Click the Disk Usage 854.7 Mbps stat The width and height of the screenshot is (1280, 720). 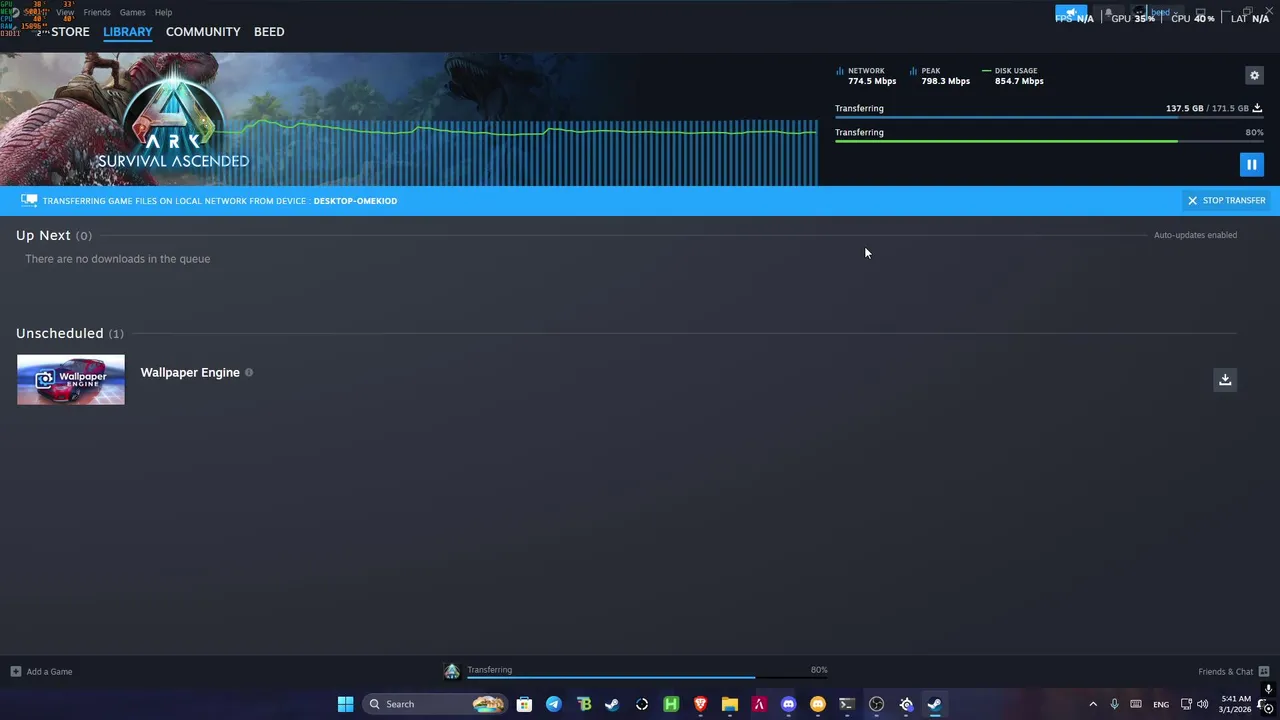pos(1013,76)
